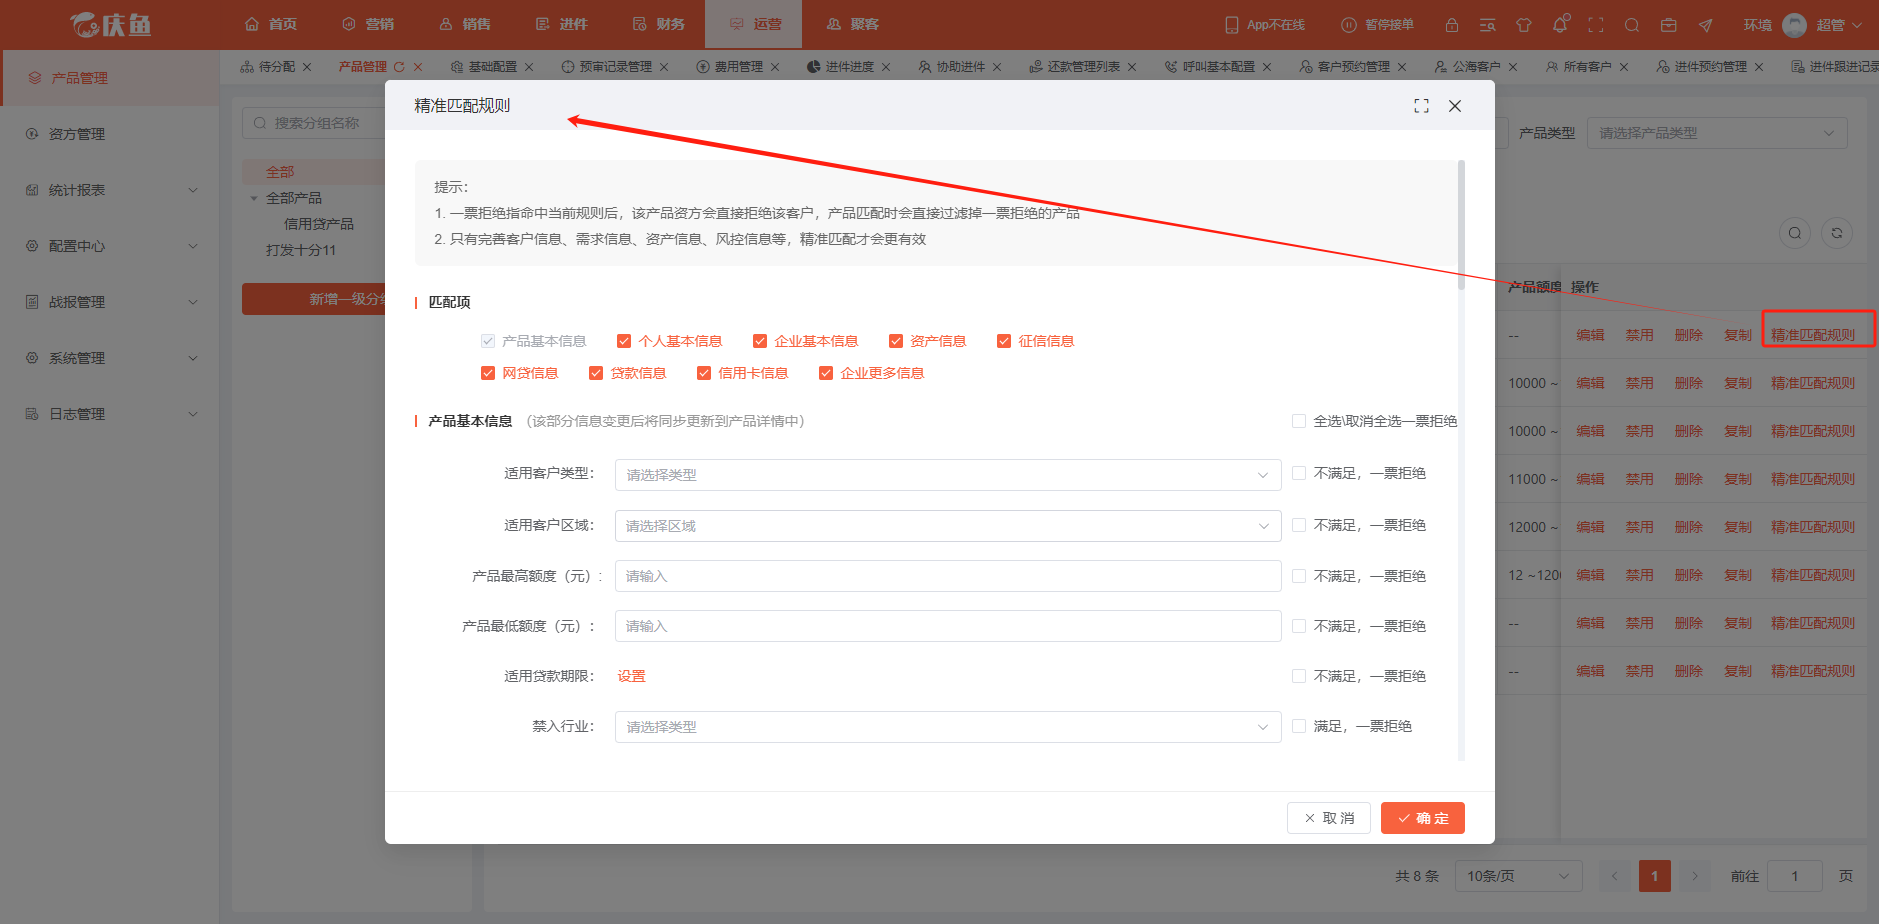This screenshot has height=924, width=1879.
Task: Click 产品最高额度 input field
Action: click(948, 576)
